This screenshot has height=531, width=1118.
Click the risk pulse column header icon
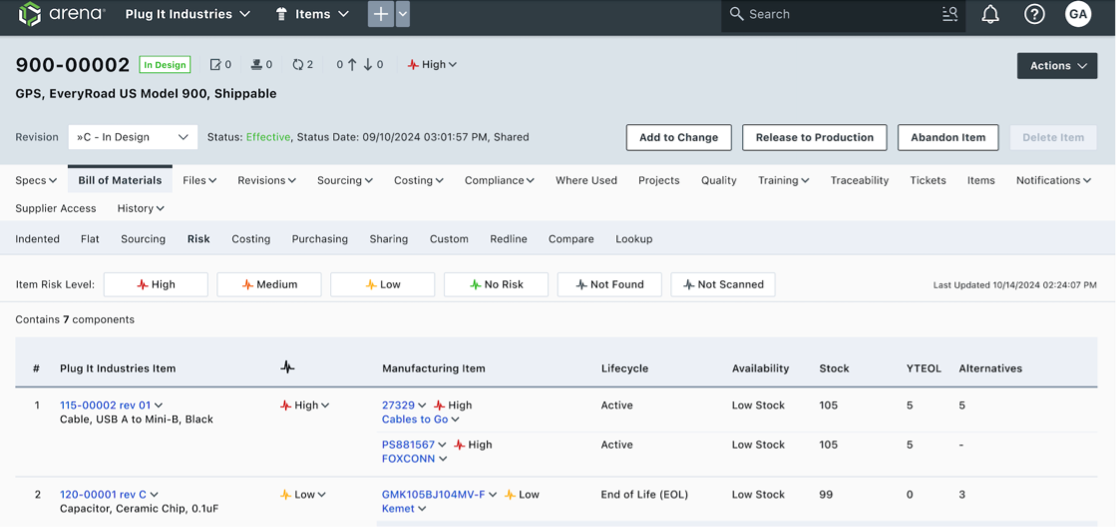click(287, 368)
